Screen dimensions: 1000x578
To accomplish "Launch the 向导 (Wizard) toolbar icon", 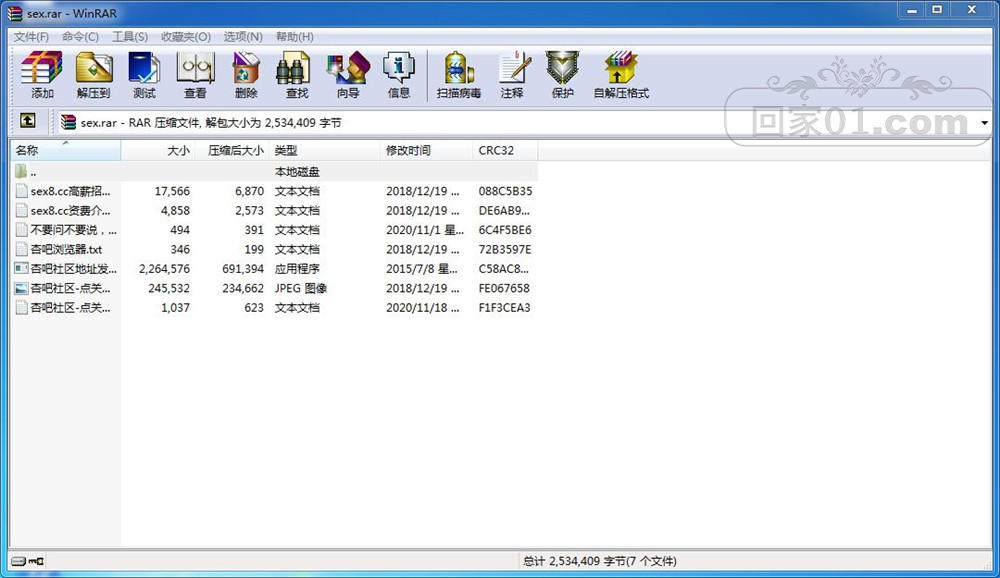I will tap(348, 68).
